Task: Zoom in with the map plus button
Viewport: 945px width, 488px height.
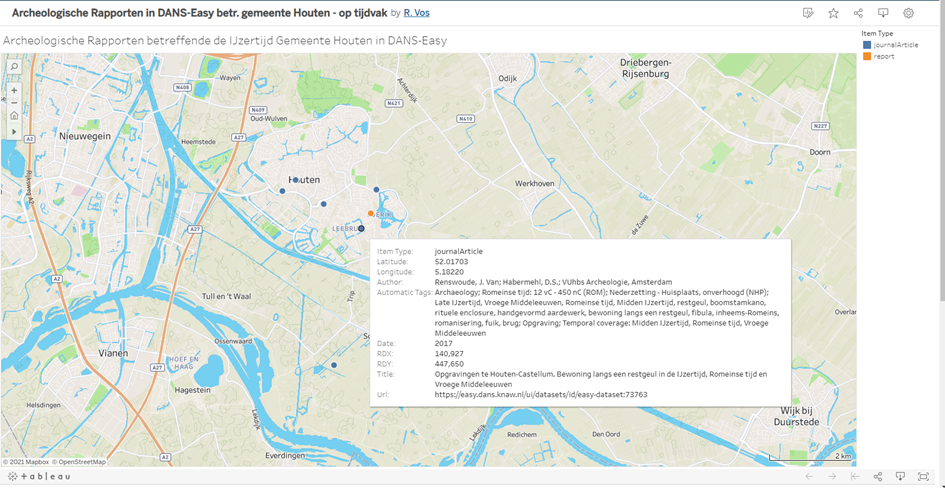Action: point(14,91)
